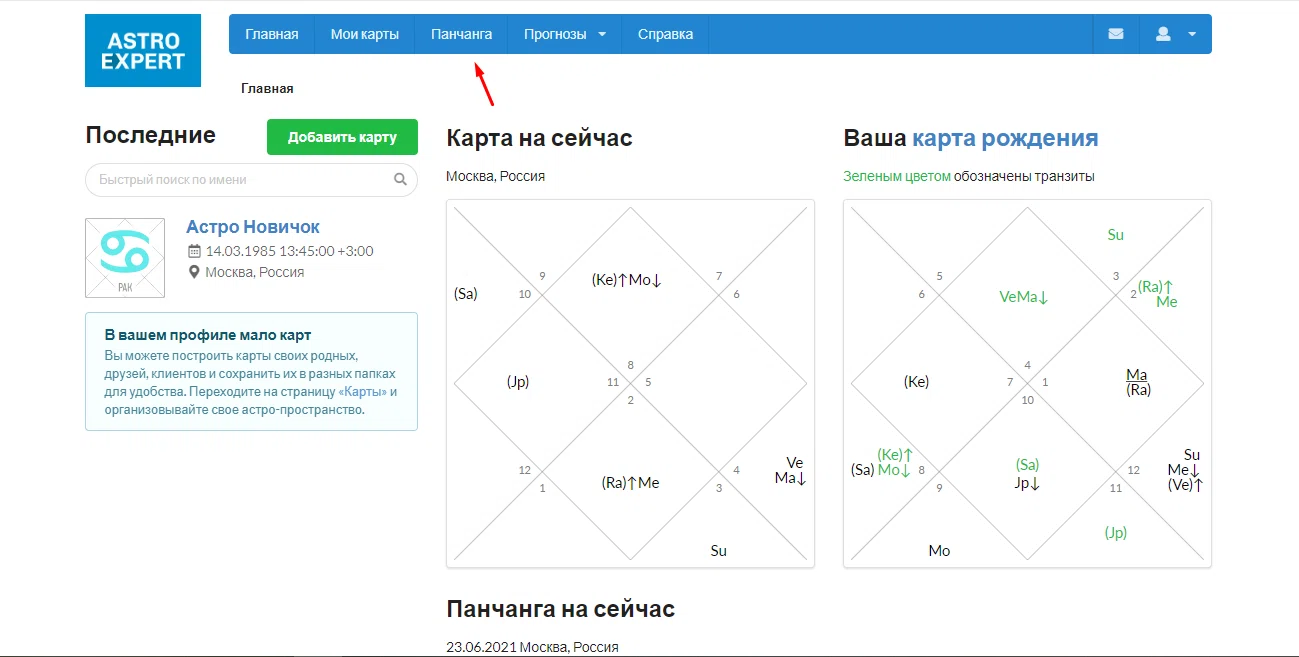Click the location pin beside Москва, Россия
Screen dimensions: 1299x657
pos(194,272)
